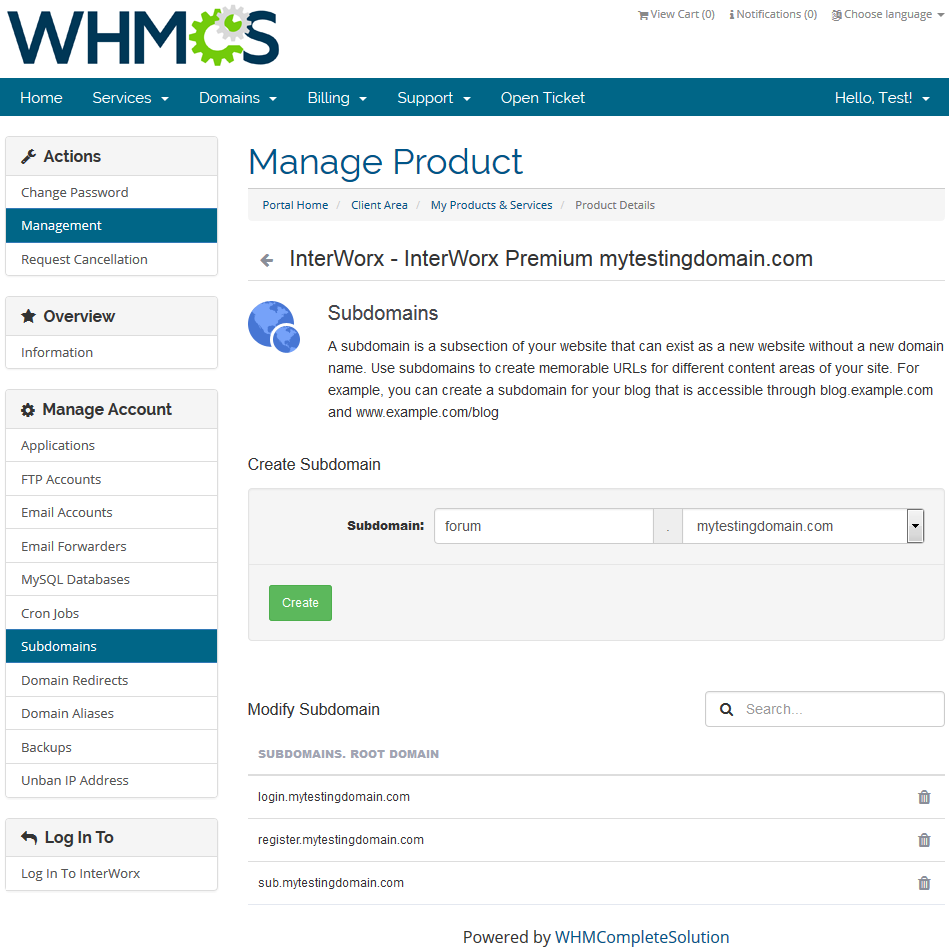Open the Choose language dropdown
The width and height of the screenshot is (949, 951).
[888, 14]
